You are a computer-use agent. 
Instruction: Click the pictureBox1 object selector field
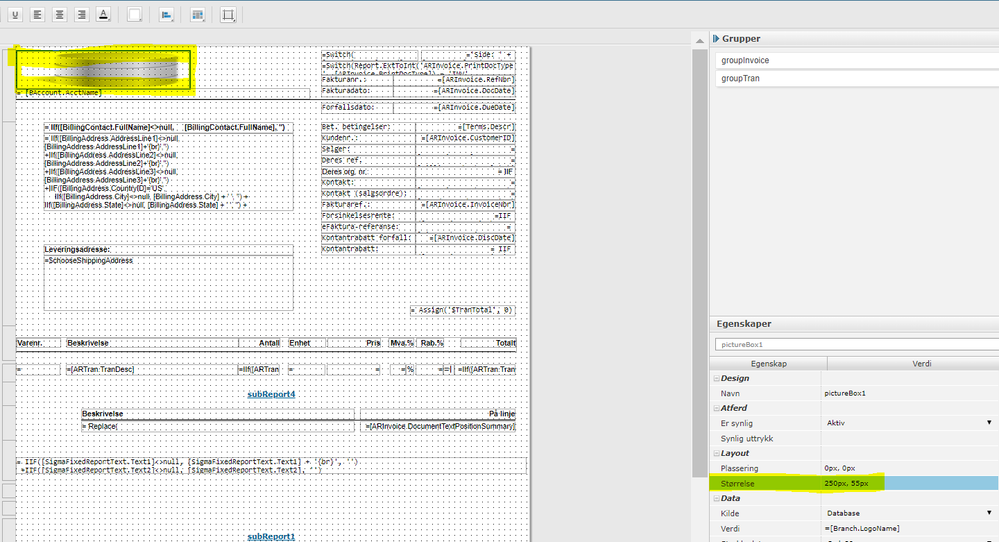tap(856, 345)
